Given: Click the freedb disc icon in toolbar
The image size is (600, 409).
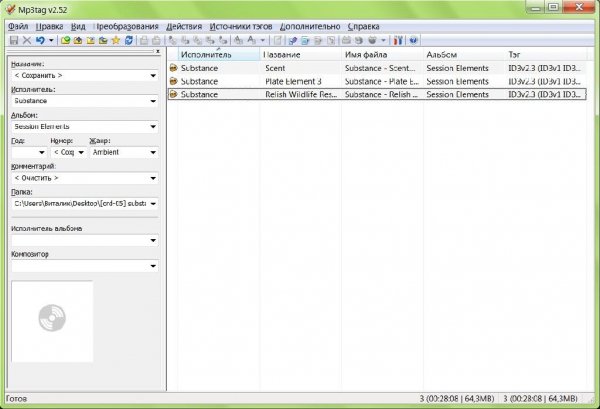Looking at the screenshot, I should (359, 40).
